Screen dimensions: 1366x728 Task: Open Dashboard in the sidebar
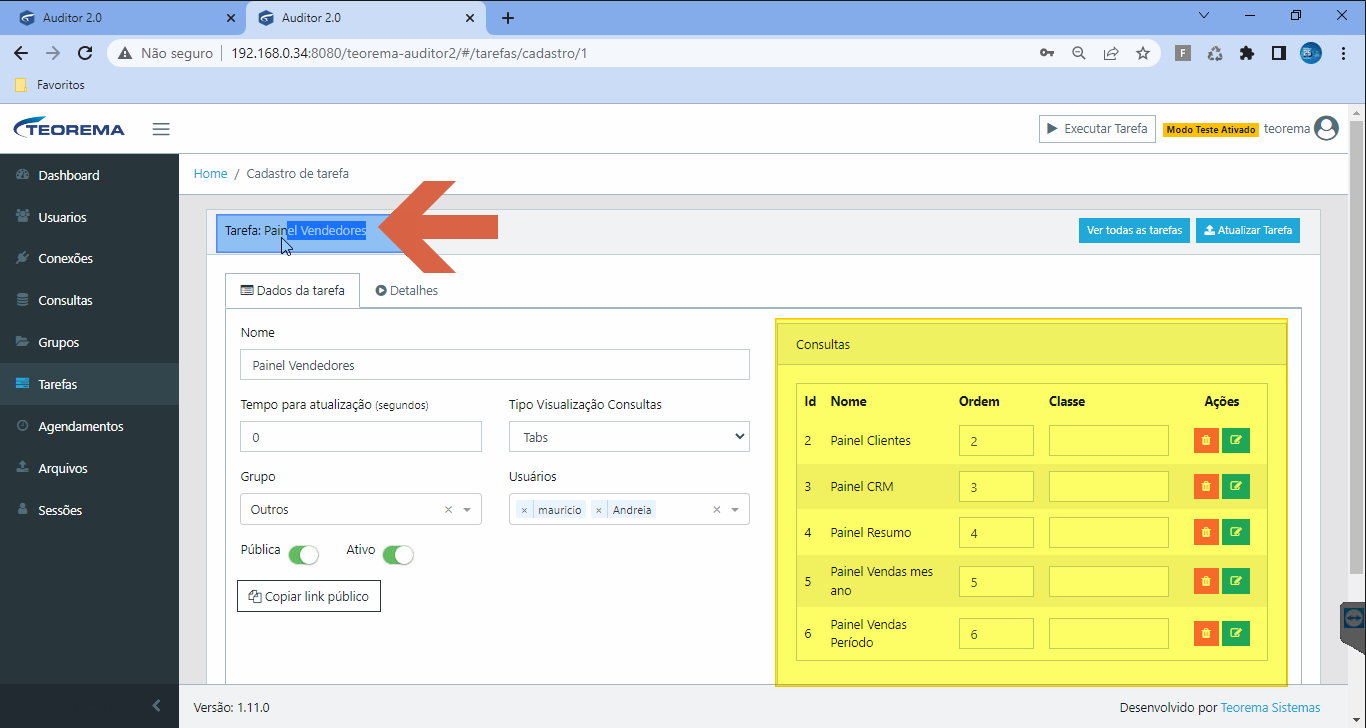pyautogui.click(x=89, y=175)
